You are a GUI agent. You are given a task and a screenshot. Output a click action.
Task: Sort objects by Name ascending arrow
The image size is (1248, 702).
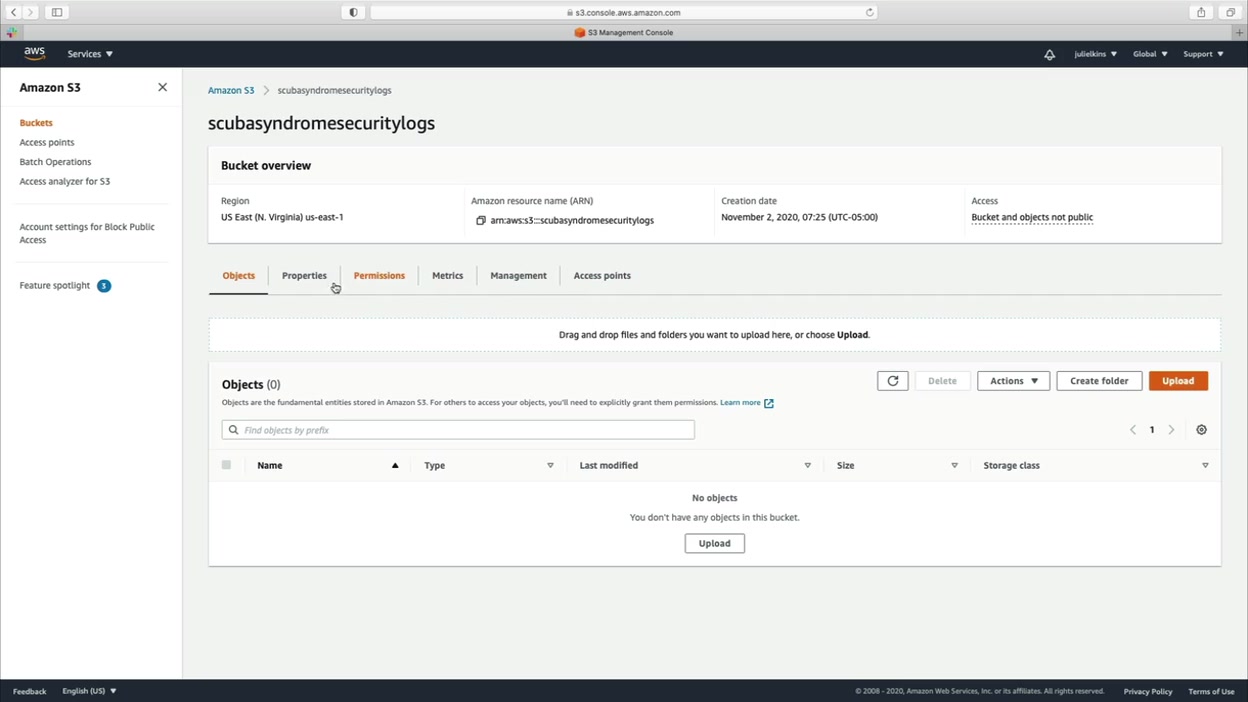coord(395,466)
